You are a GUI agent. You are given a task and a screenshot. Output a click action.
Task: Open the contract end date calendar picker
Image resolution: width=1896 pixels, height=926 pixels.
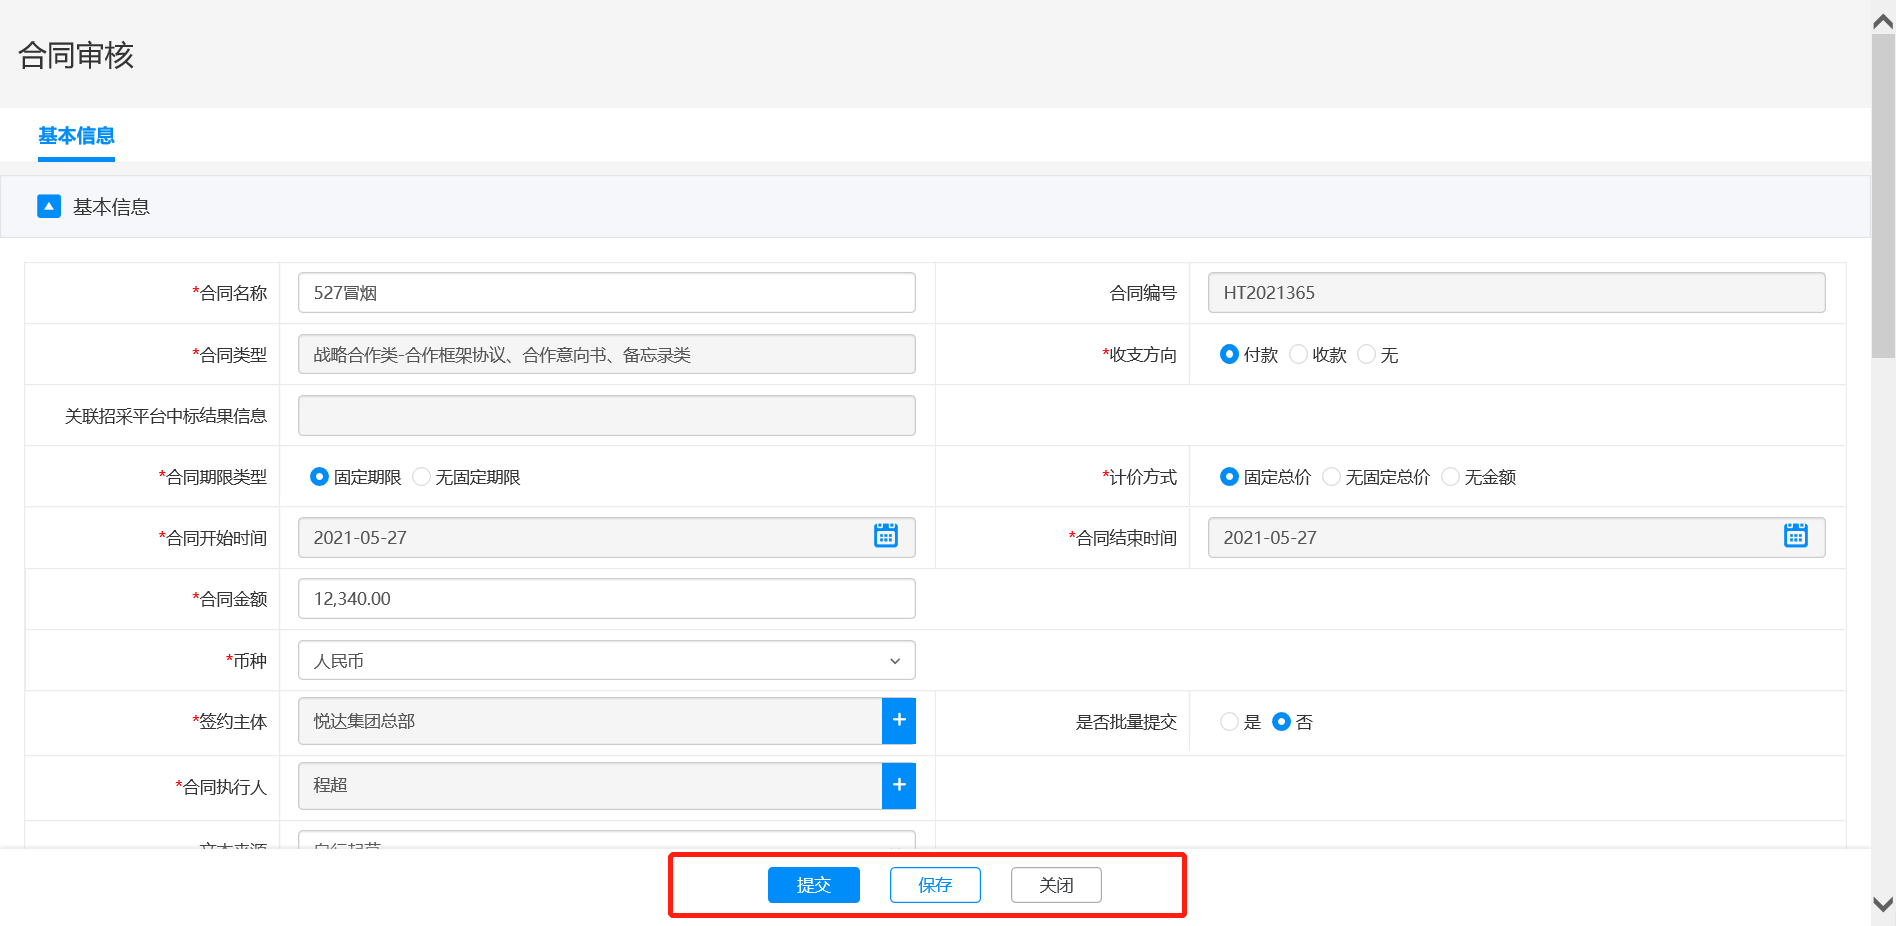click(1795, 537)
